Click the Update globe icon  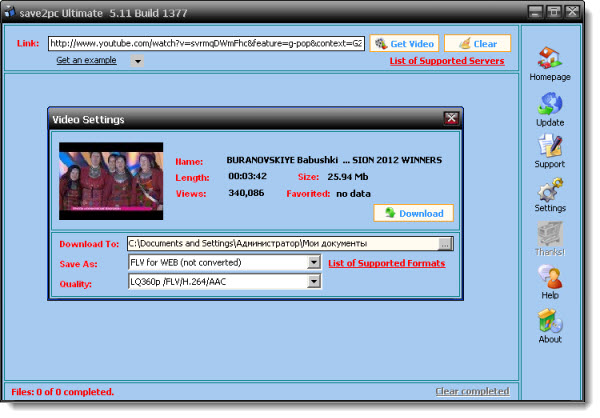point(550,104)
